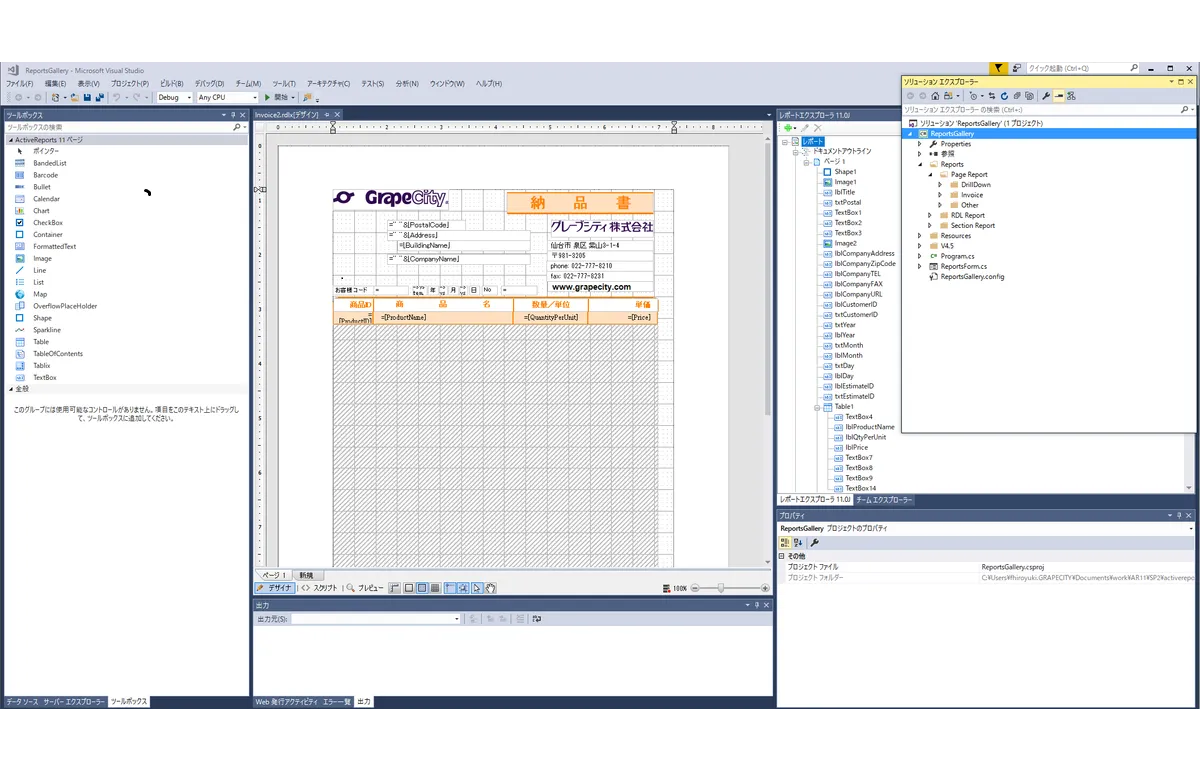Open the Any CPU platform dropdown

coord(228,97)
